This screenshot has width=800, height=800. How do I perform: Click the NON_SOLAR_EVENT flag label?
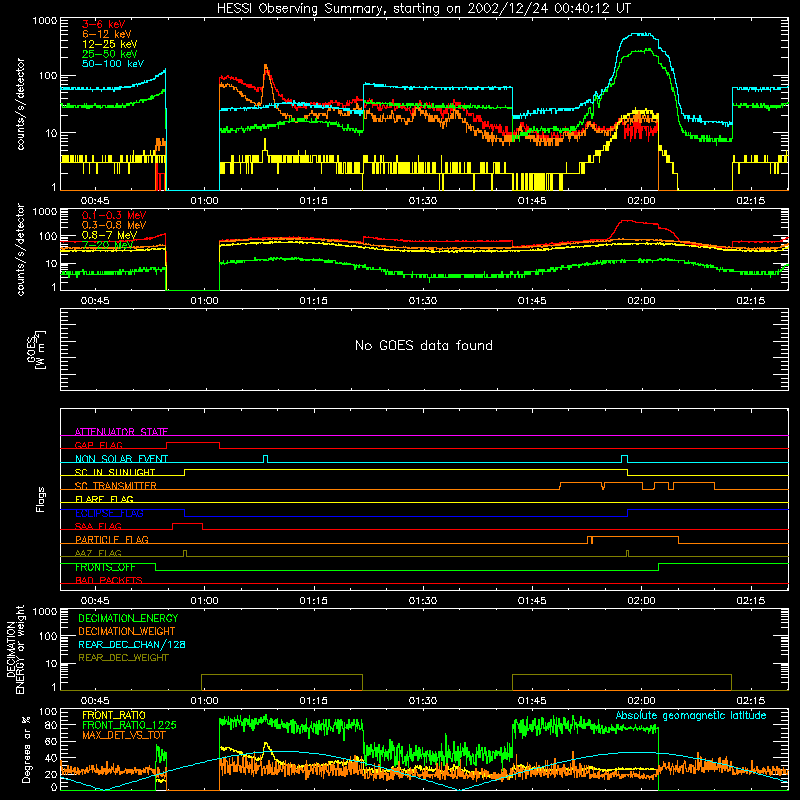click(x=121, y=459)
